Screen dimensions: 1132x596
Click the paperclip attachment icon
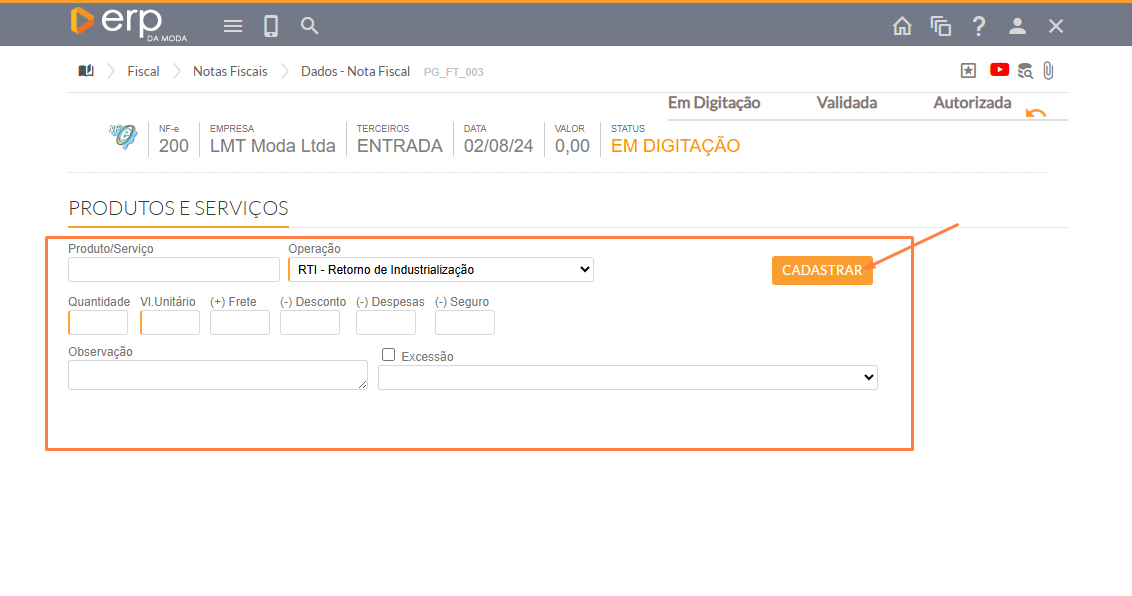(x=1048, y=71)
